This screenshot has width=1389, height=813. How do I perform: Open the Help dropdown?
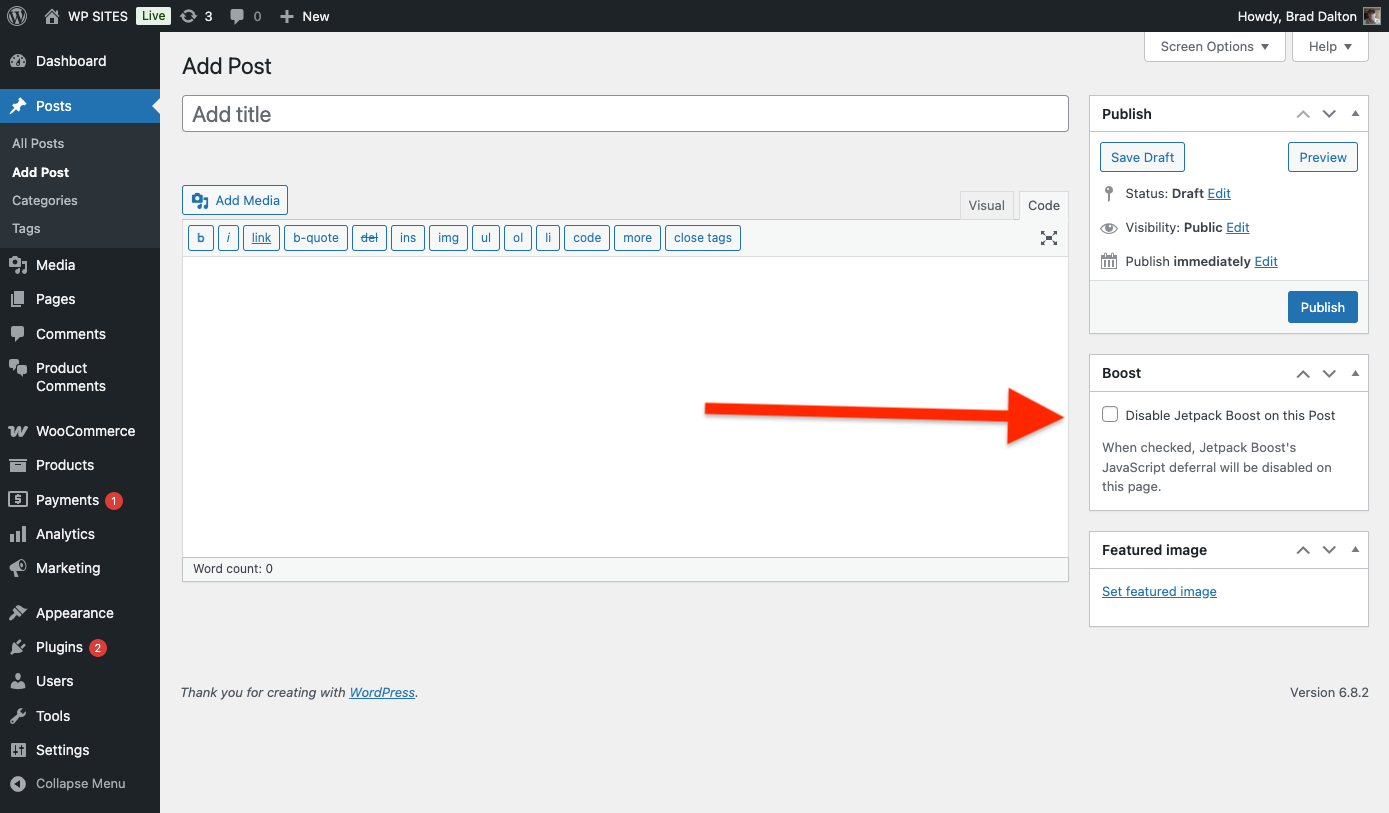click(1330, 47)
